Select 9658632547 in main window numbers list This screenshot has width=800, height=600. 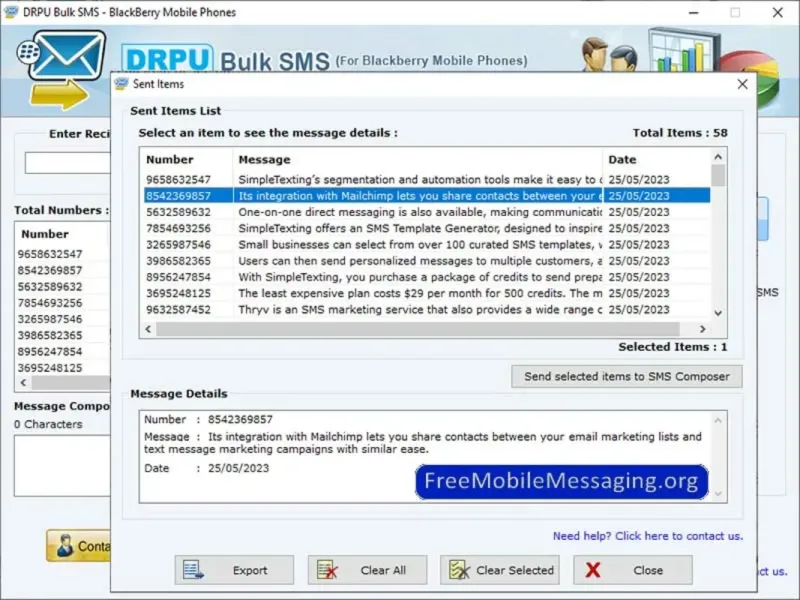pos(50,254)
